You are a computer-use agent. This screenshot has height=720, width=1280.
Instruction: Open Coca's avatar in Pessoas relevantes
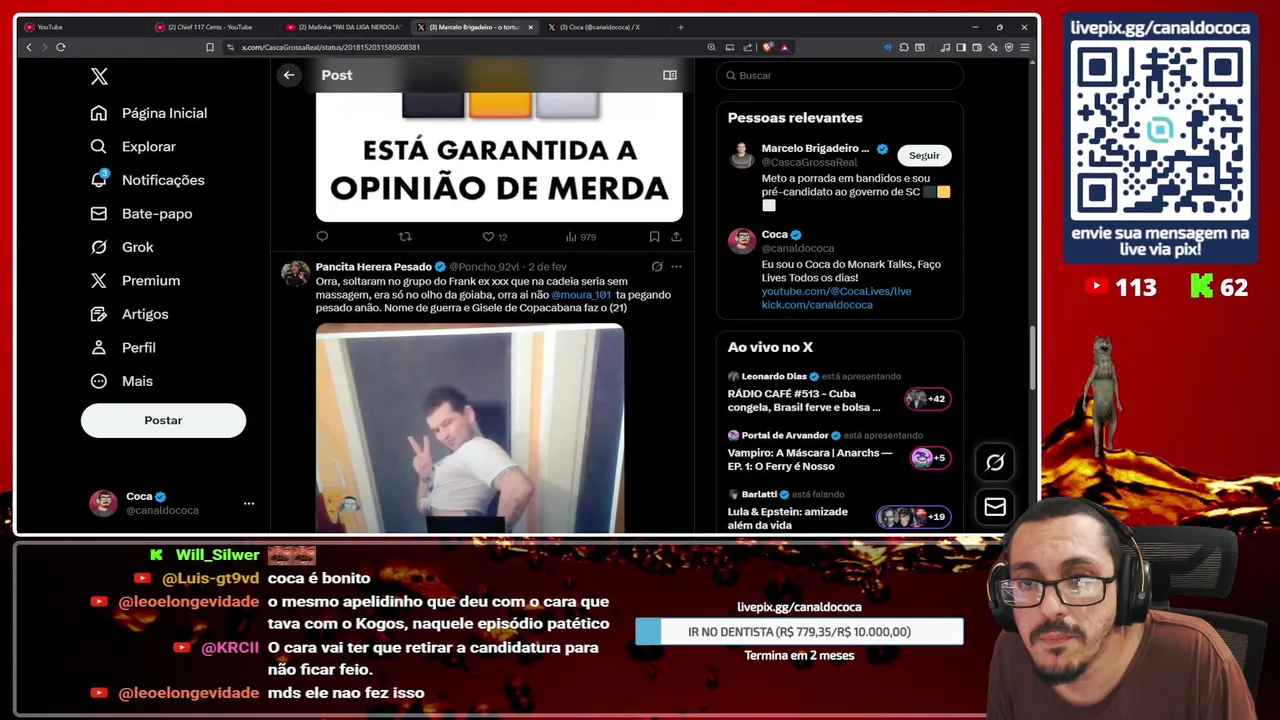tap(741, 241)
